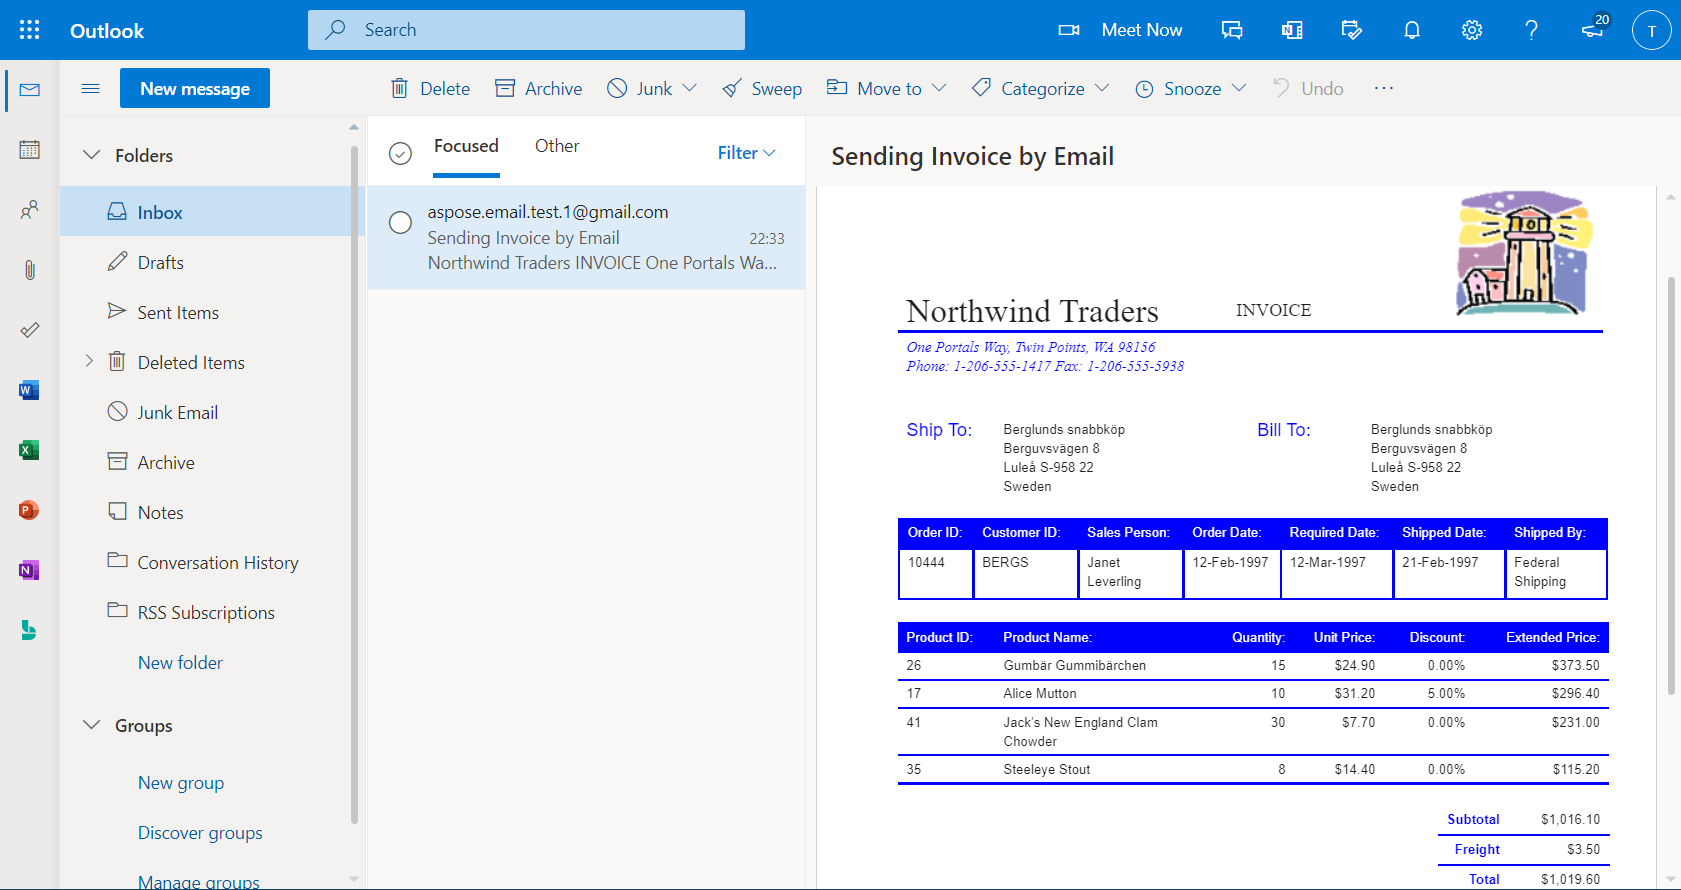Delete the selected message

[430, 89]
